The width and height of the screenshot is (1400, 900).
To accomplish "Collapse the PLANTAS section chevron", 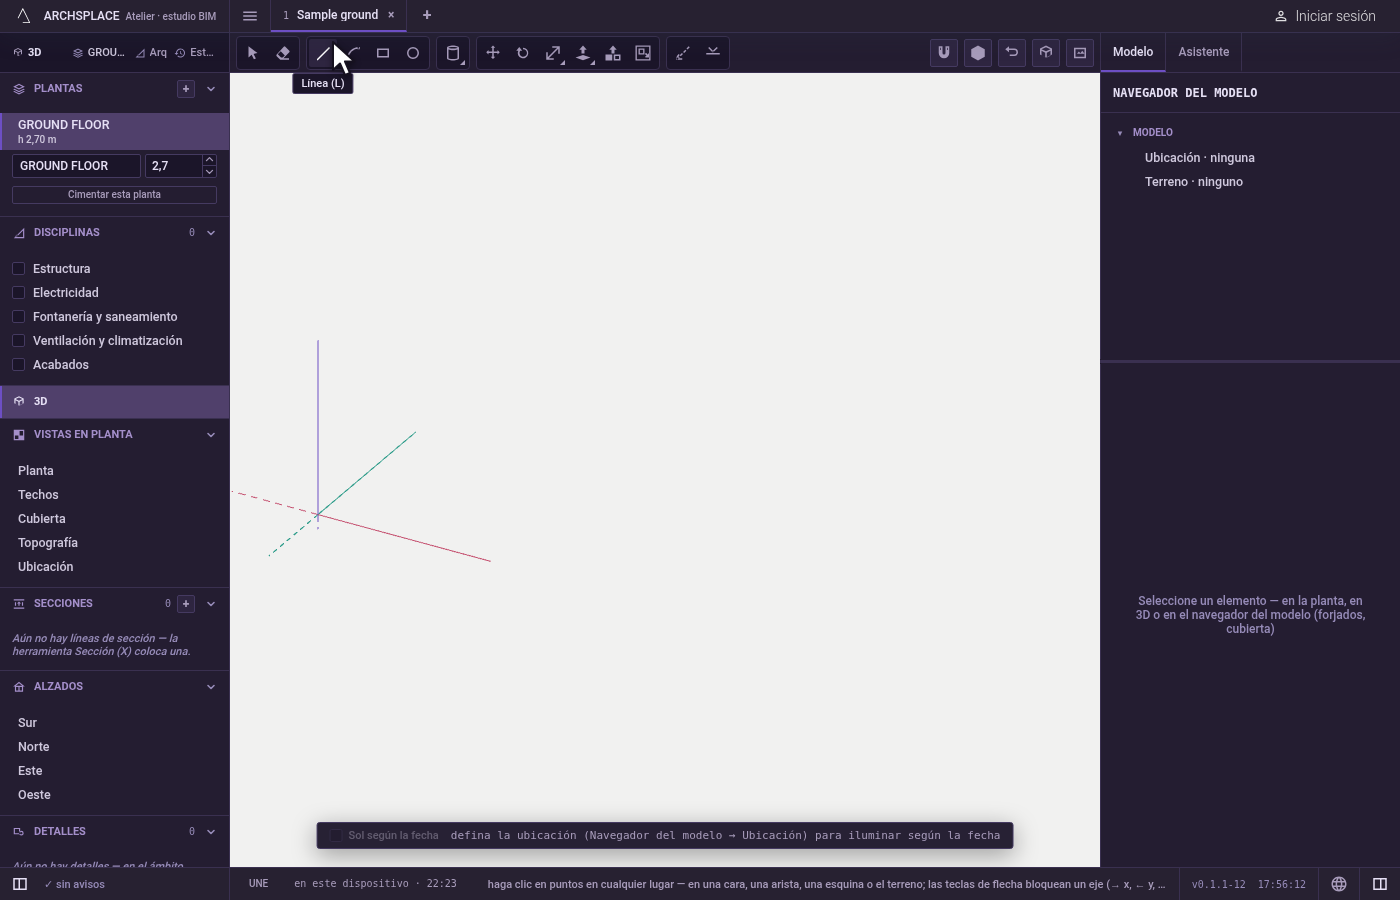I will tap(211, 89).
